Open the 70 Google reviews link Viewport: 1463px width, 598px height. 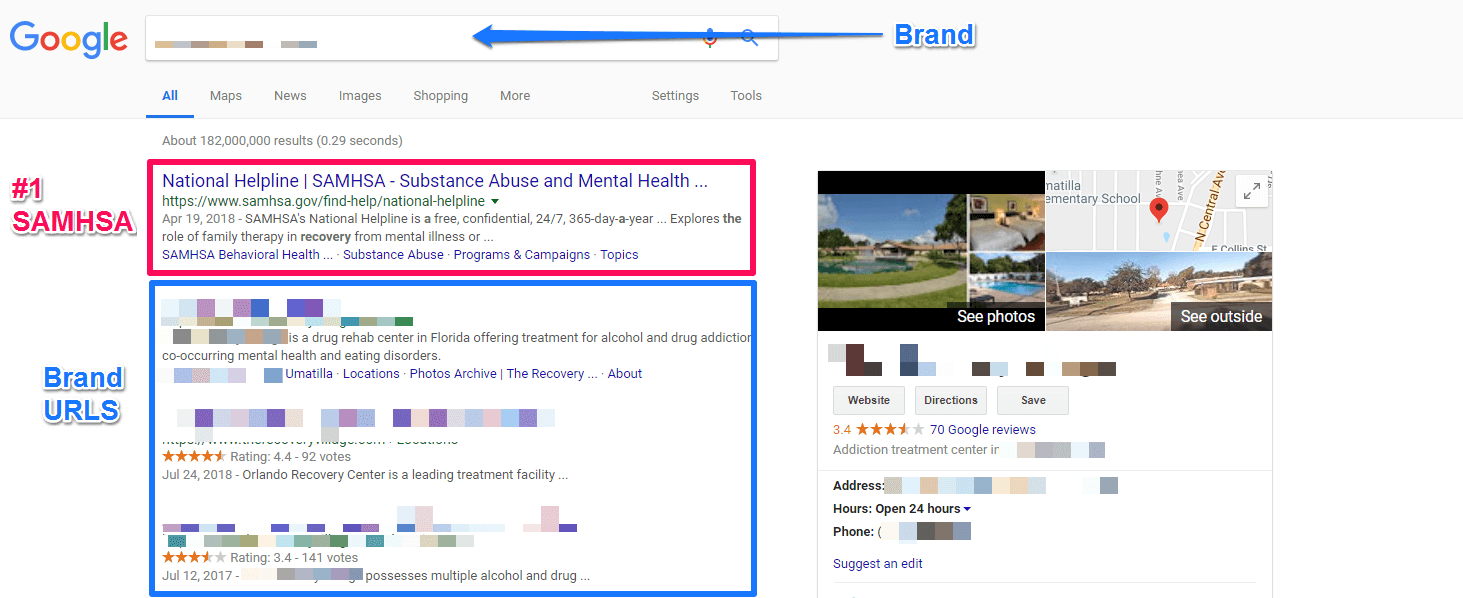click(983, 429)
